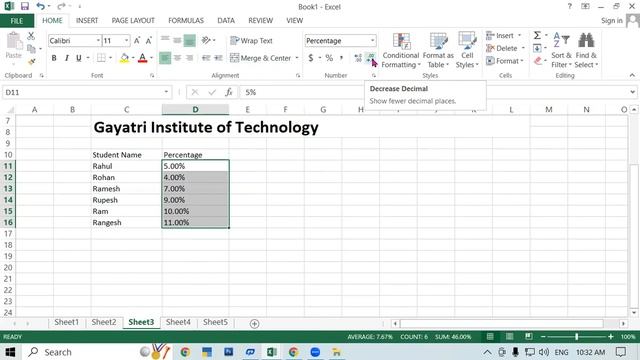
Task: Click Sign in link
Action: click(612, 20)
